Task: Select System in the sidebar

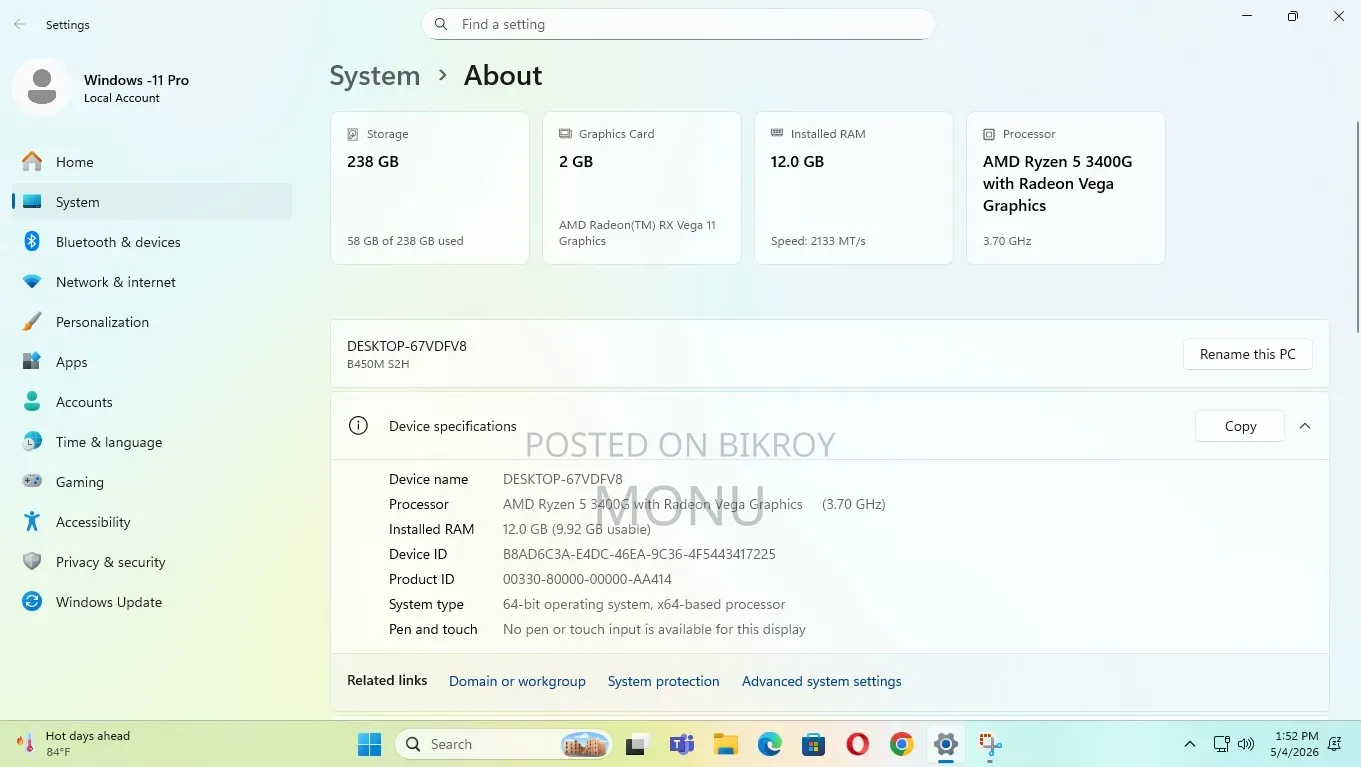Action: [152, 202]
